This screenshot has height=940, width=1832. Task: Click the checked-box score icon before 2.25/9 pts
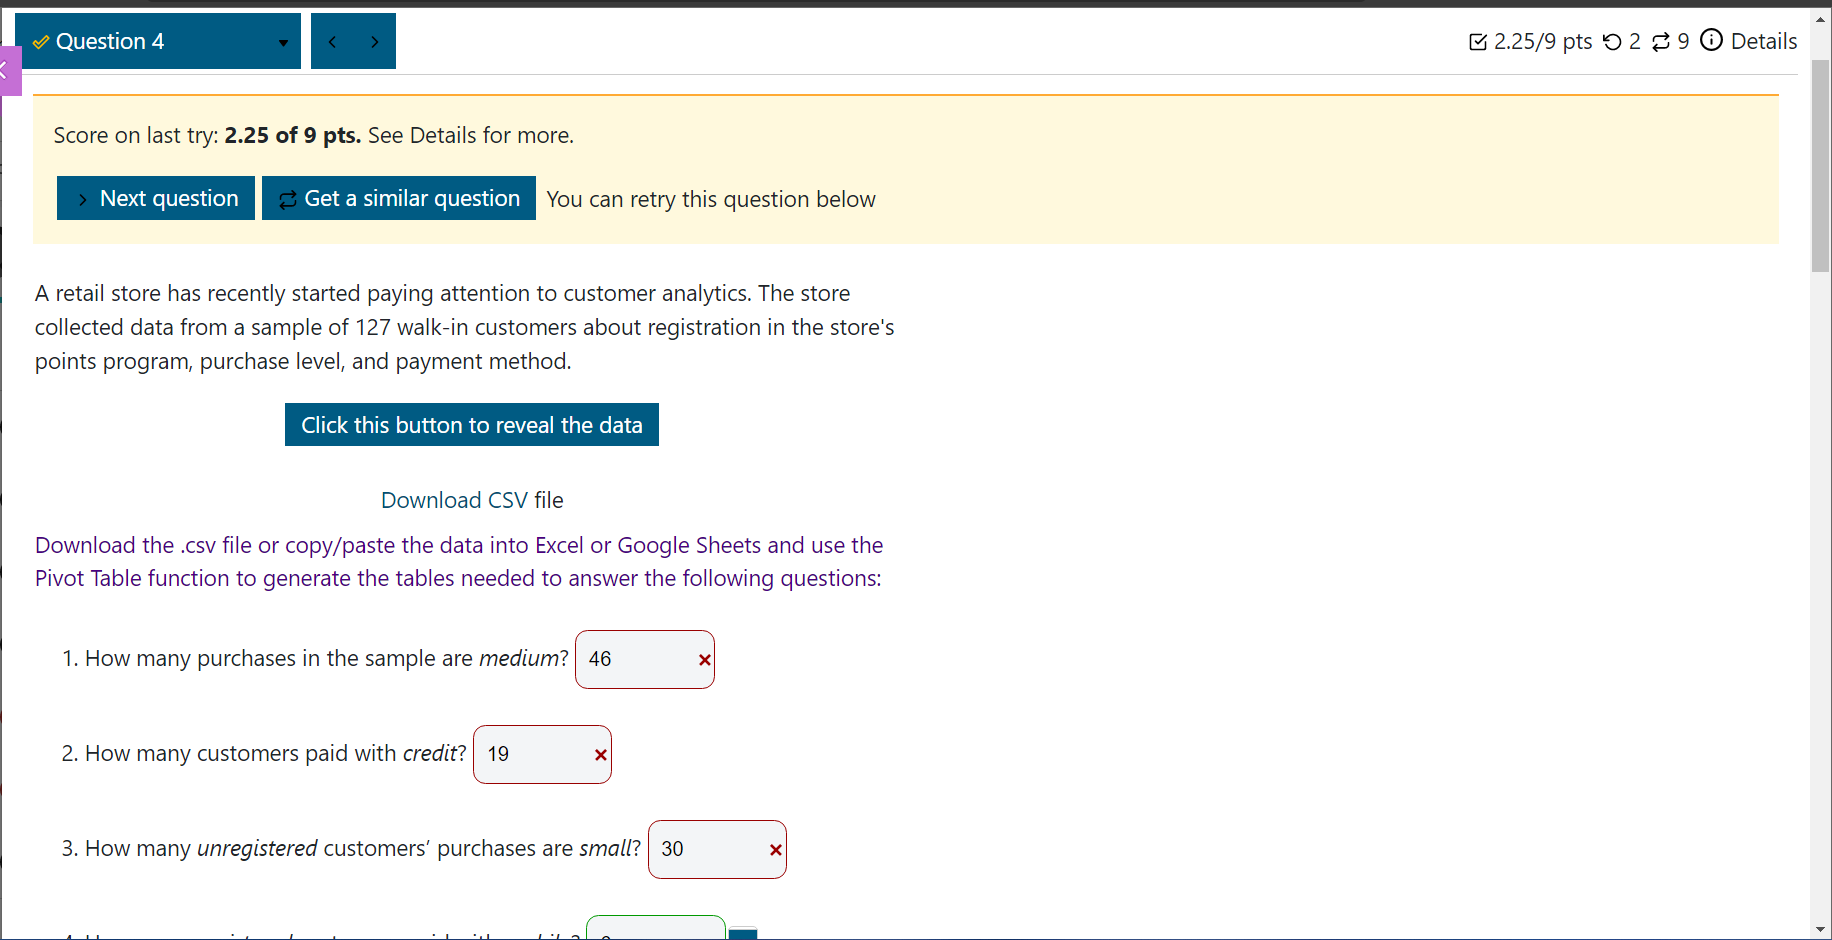coord(1479,41)
